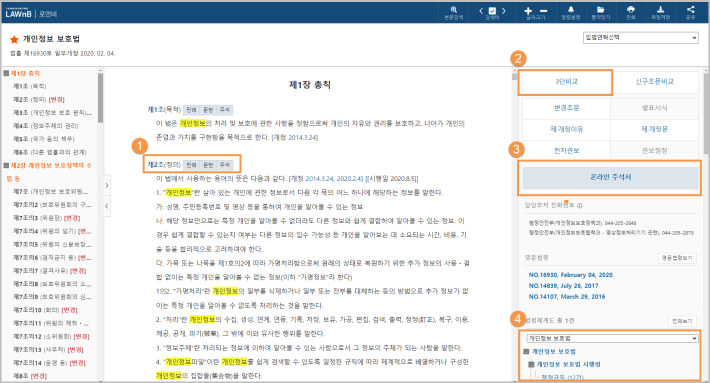Image resolution: width=710 pixels, height=383 pixels.
Task: Open the 본문검색 text search icon
Action: click(453, 12)
